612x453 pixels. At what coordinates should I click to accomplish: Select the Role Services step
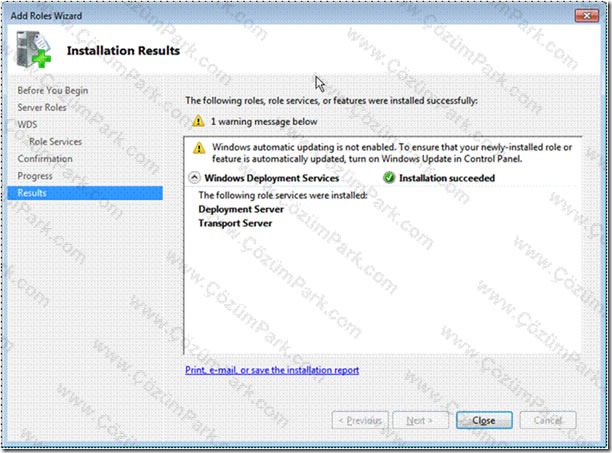55,142
